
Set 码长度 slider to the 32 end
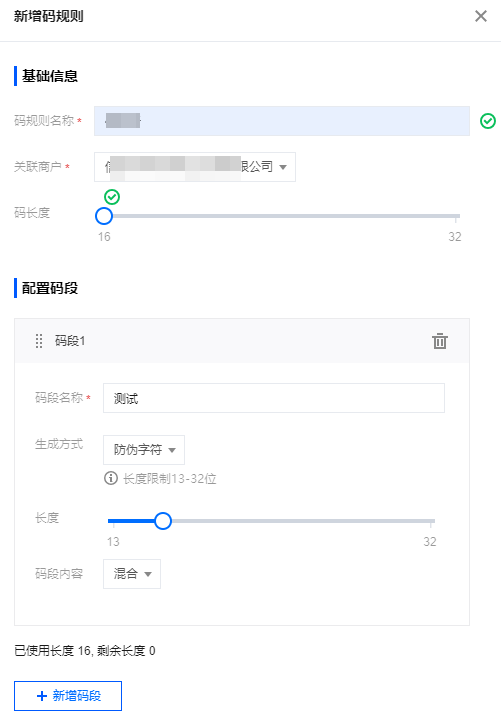pos(457,216)
